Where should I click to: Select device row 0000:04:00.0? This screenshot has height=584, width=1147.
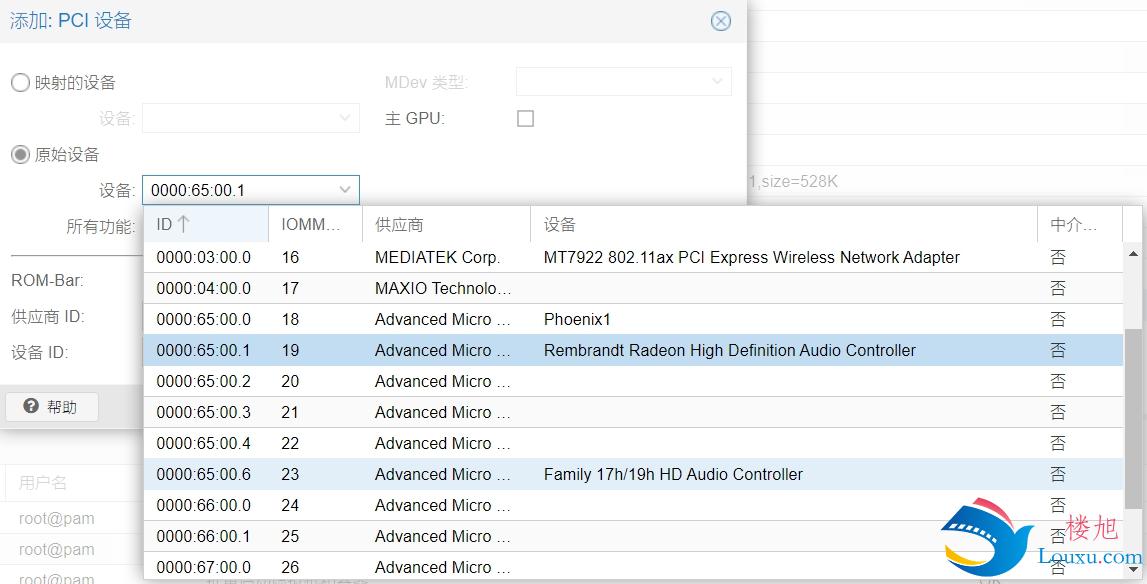[x=633, y=288]
